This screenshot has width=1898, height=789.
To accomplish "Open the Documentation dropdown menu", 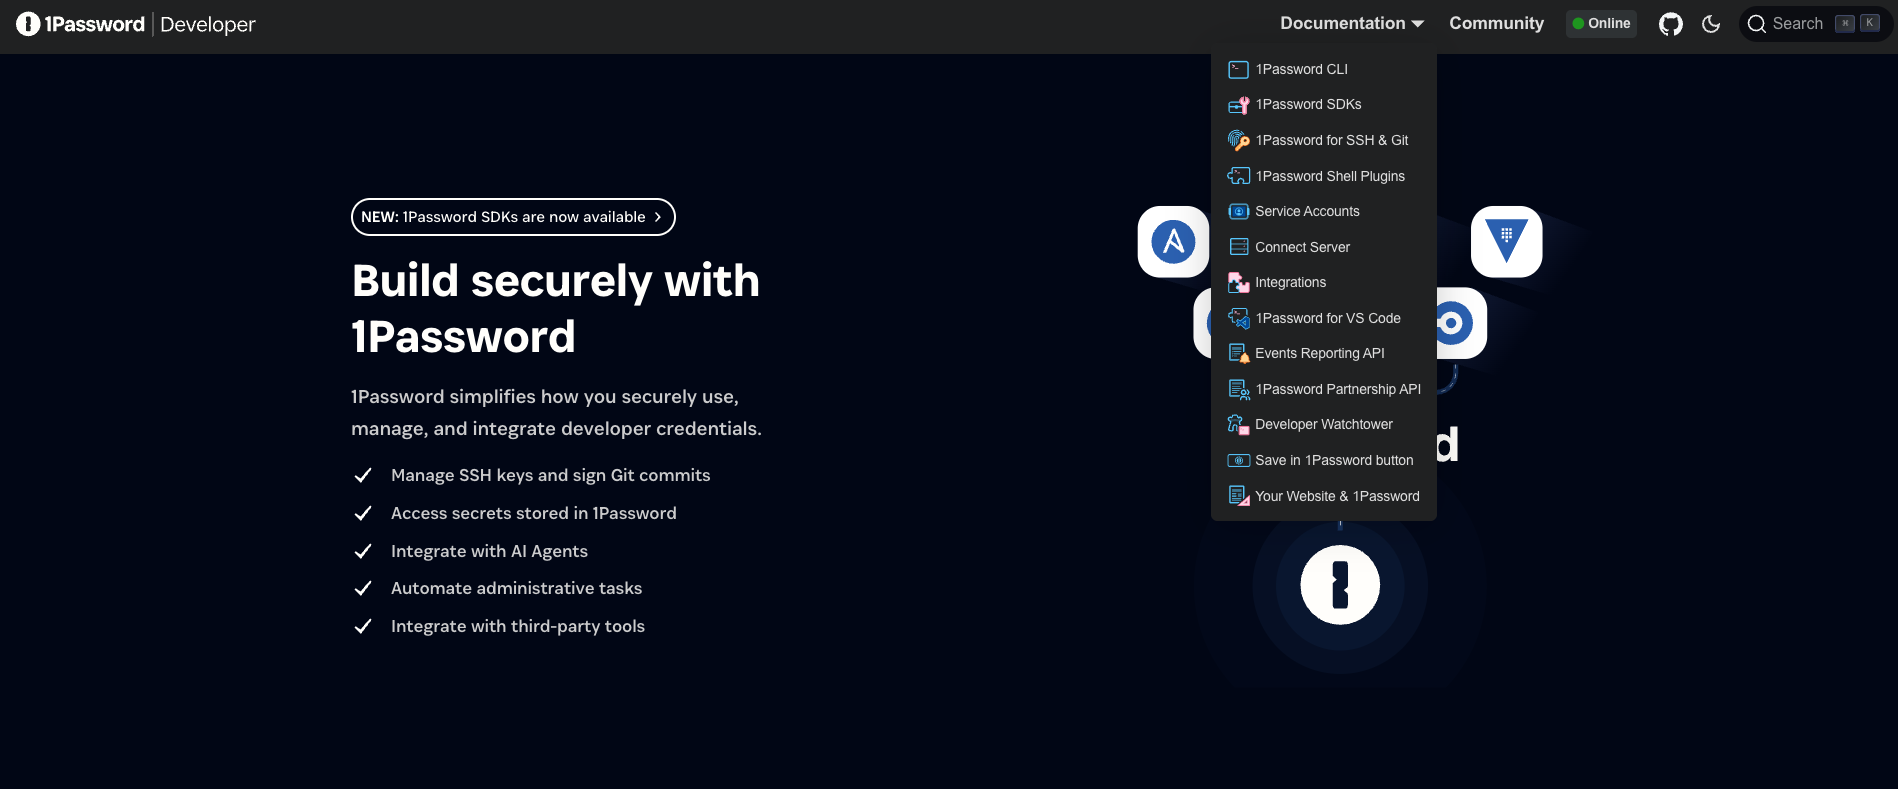I will pos(1352,23).
